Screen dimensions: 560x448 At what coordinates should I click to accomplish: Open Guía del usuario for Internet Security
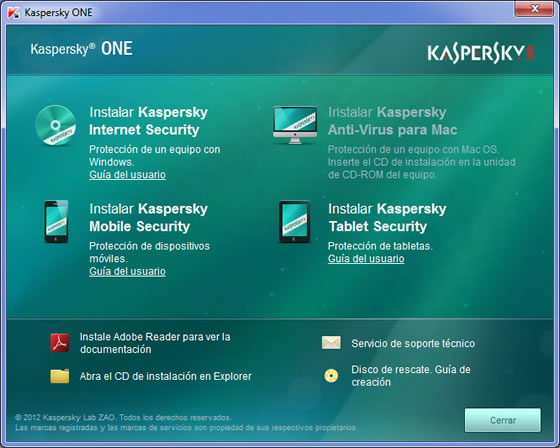[128, 175]
